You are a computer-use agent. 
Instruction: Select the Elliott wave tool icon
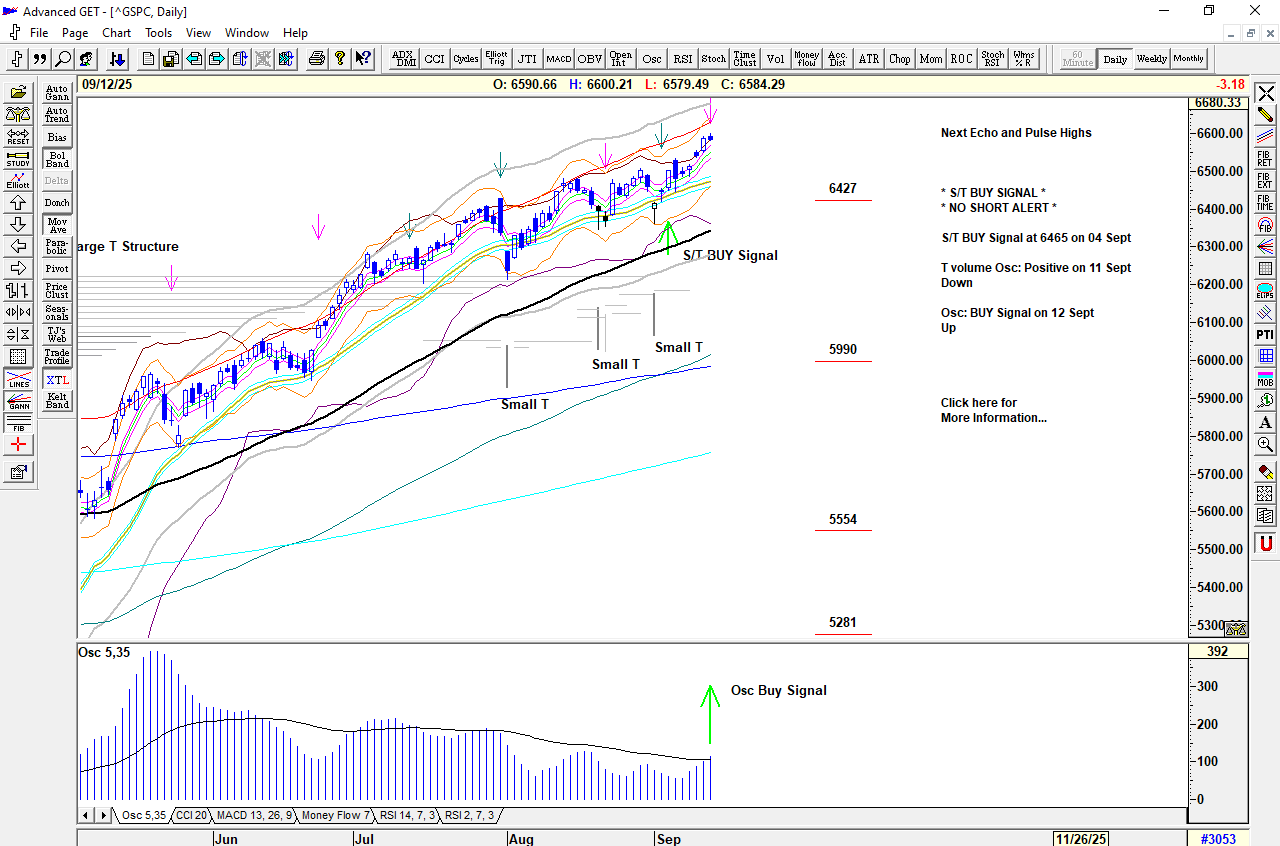point(18,181)
